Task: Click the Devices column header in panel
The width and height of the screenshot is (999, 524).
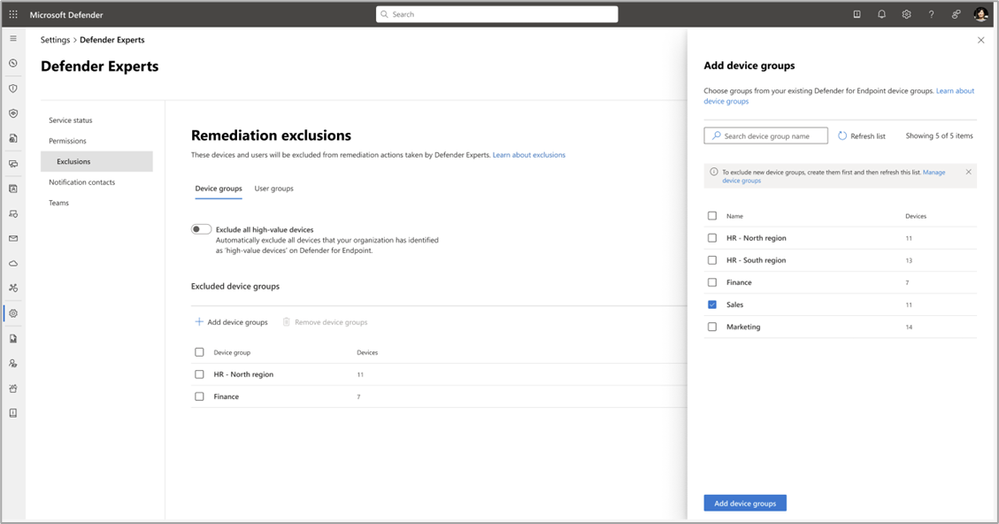Action: coord(916,216)
